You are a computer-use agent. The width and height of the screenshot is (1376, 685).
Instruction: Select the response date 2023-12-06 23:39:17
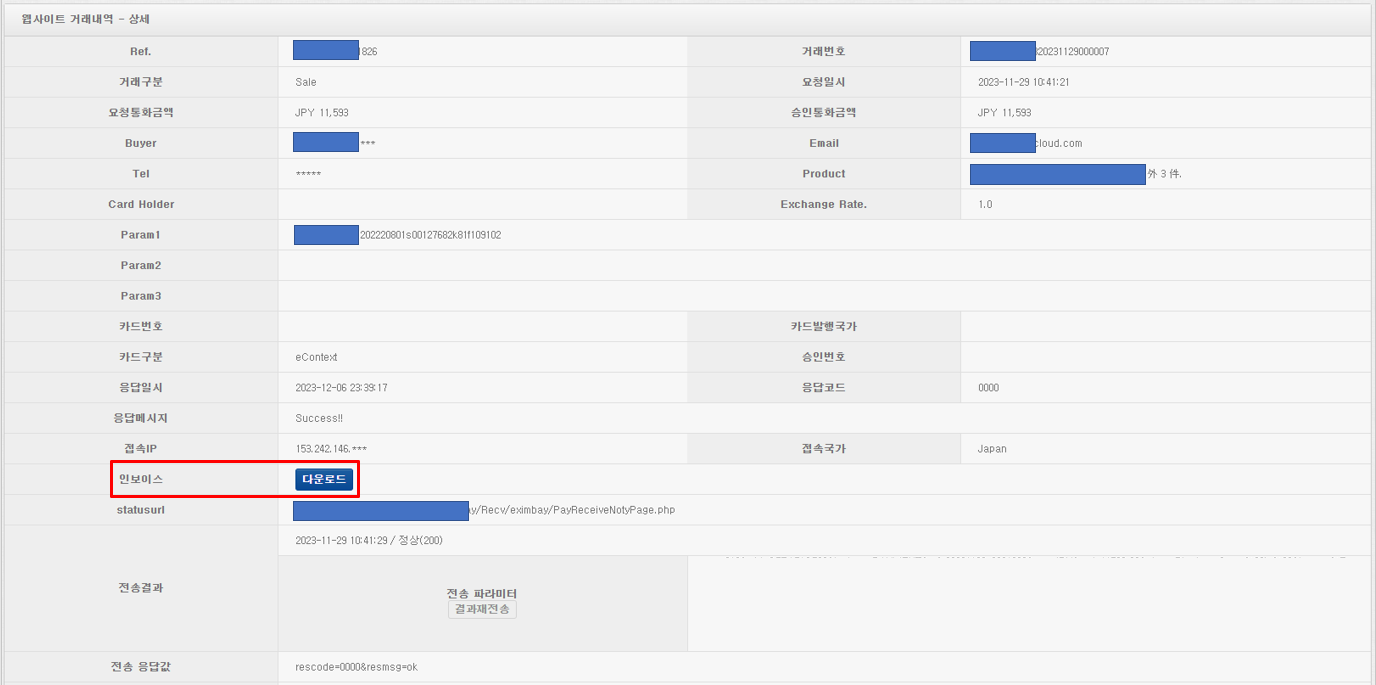click(341, 388)
